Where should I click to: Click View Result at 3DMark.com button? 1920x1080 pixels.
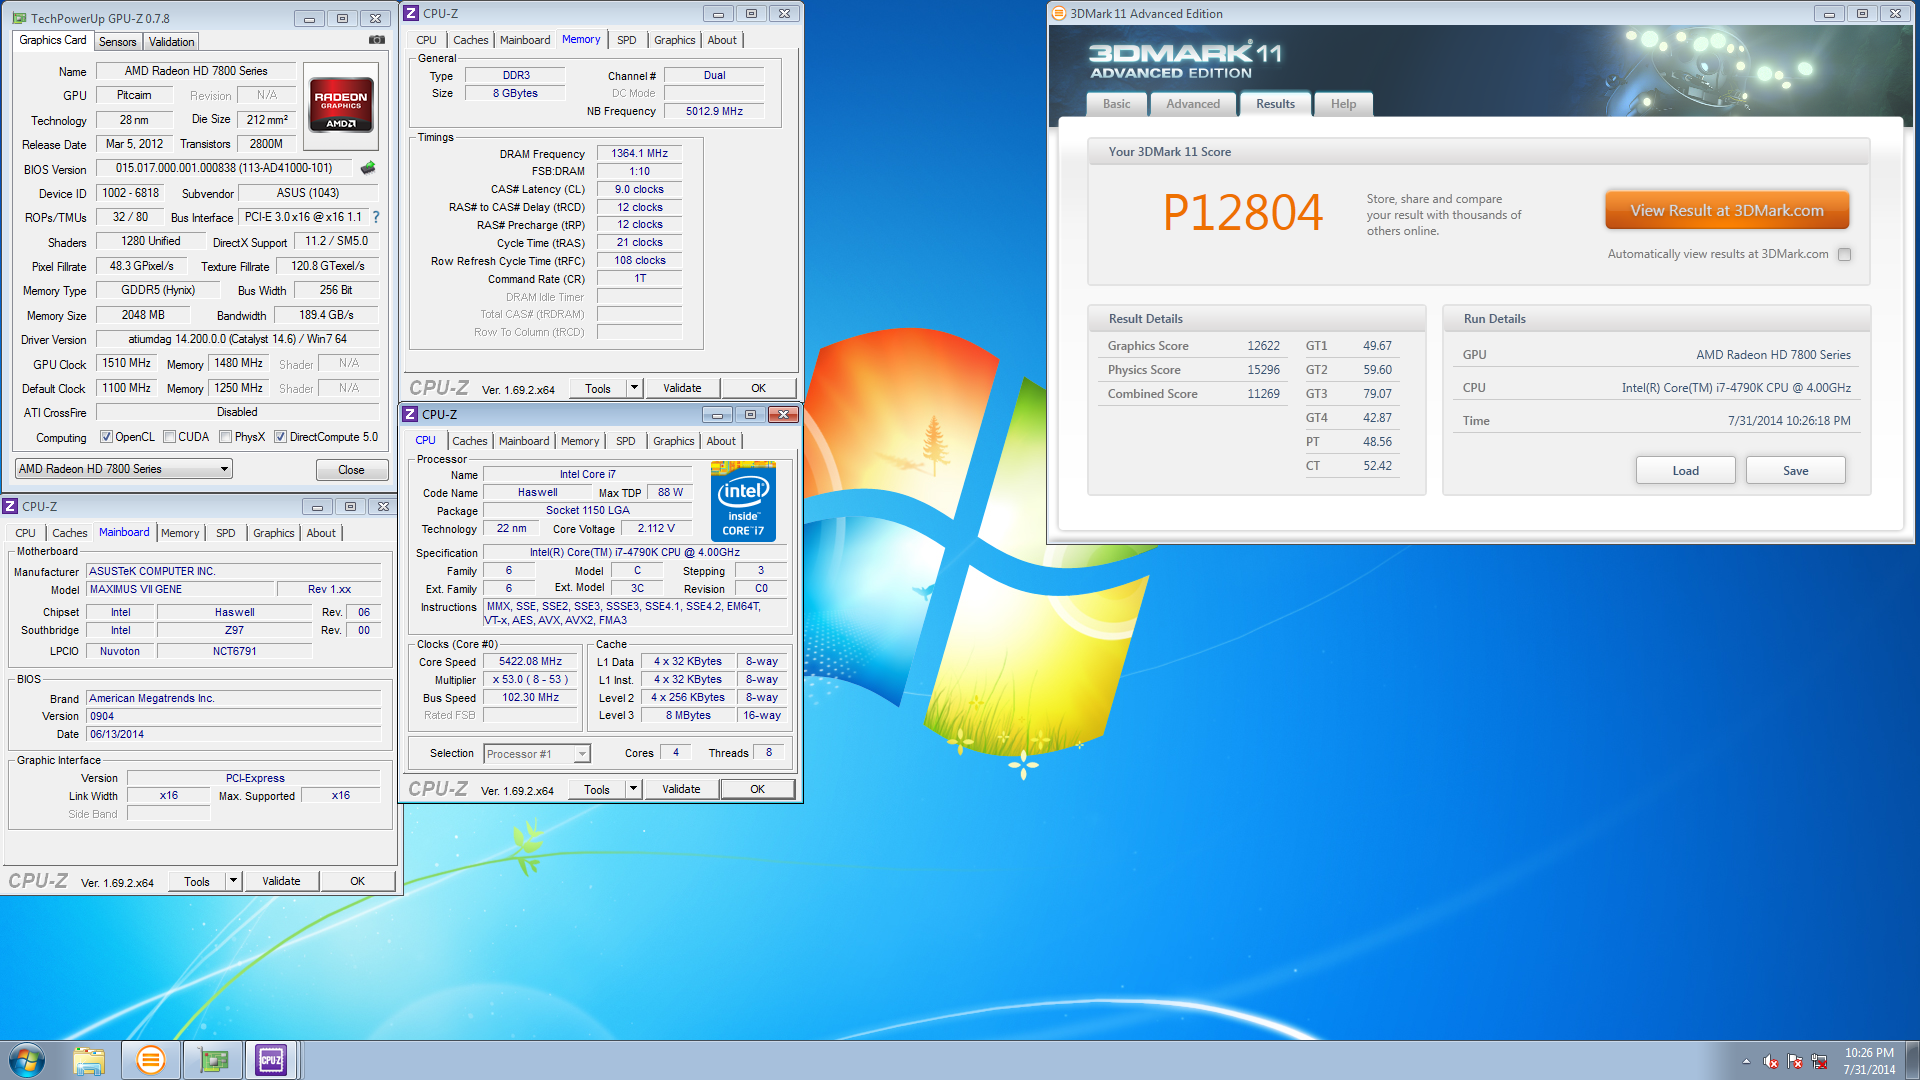pos(1727,210)
